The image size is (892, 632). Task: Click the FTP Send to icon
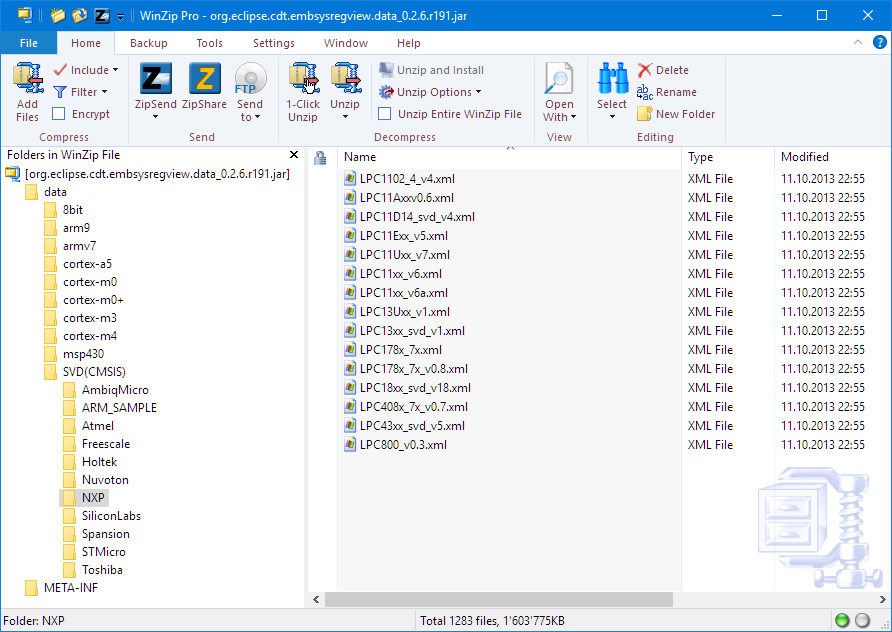pyautogui.click(x=250, y=80)
